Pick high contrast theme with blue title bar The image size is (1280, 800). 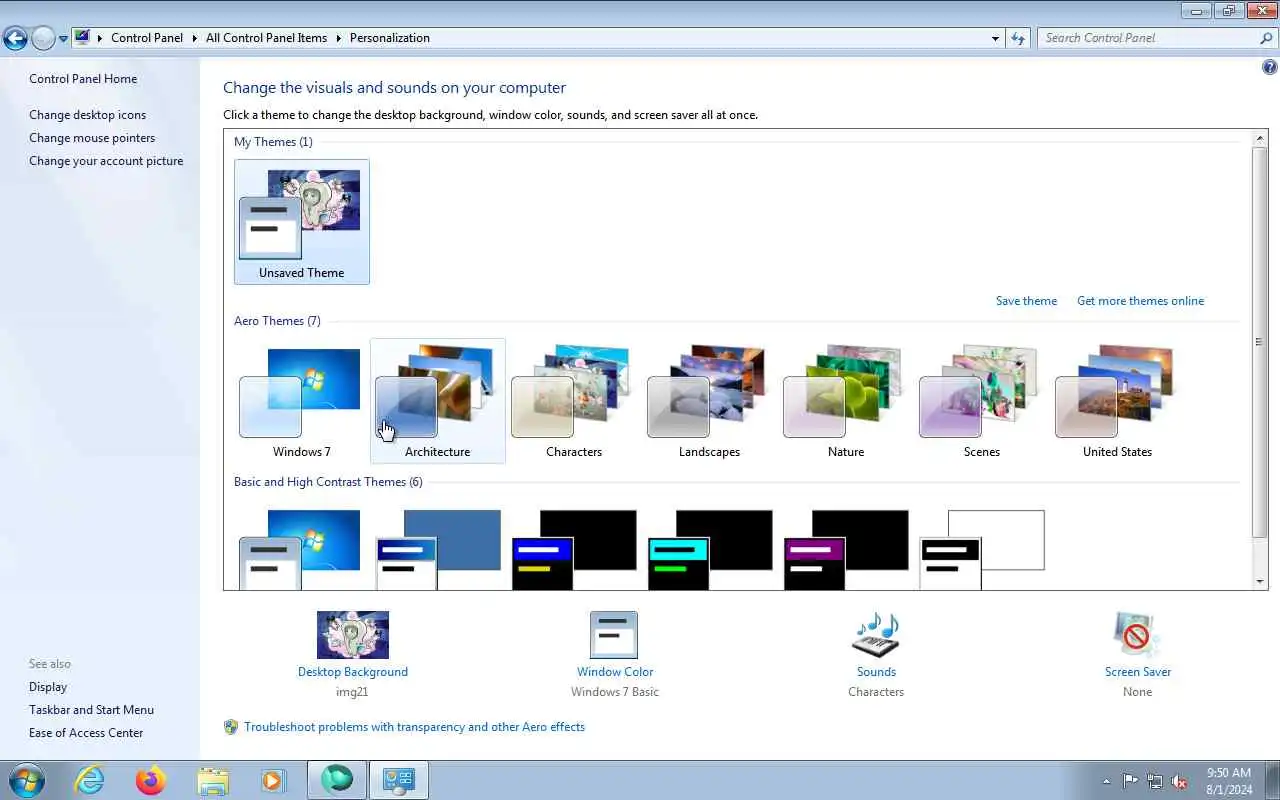[x=573, y=549]
